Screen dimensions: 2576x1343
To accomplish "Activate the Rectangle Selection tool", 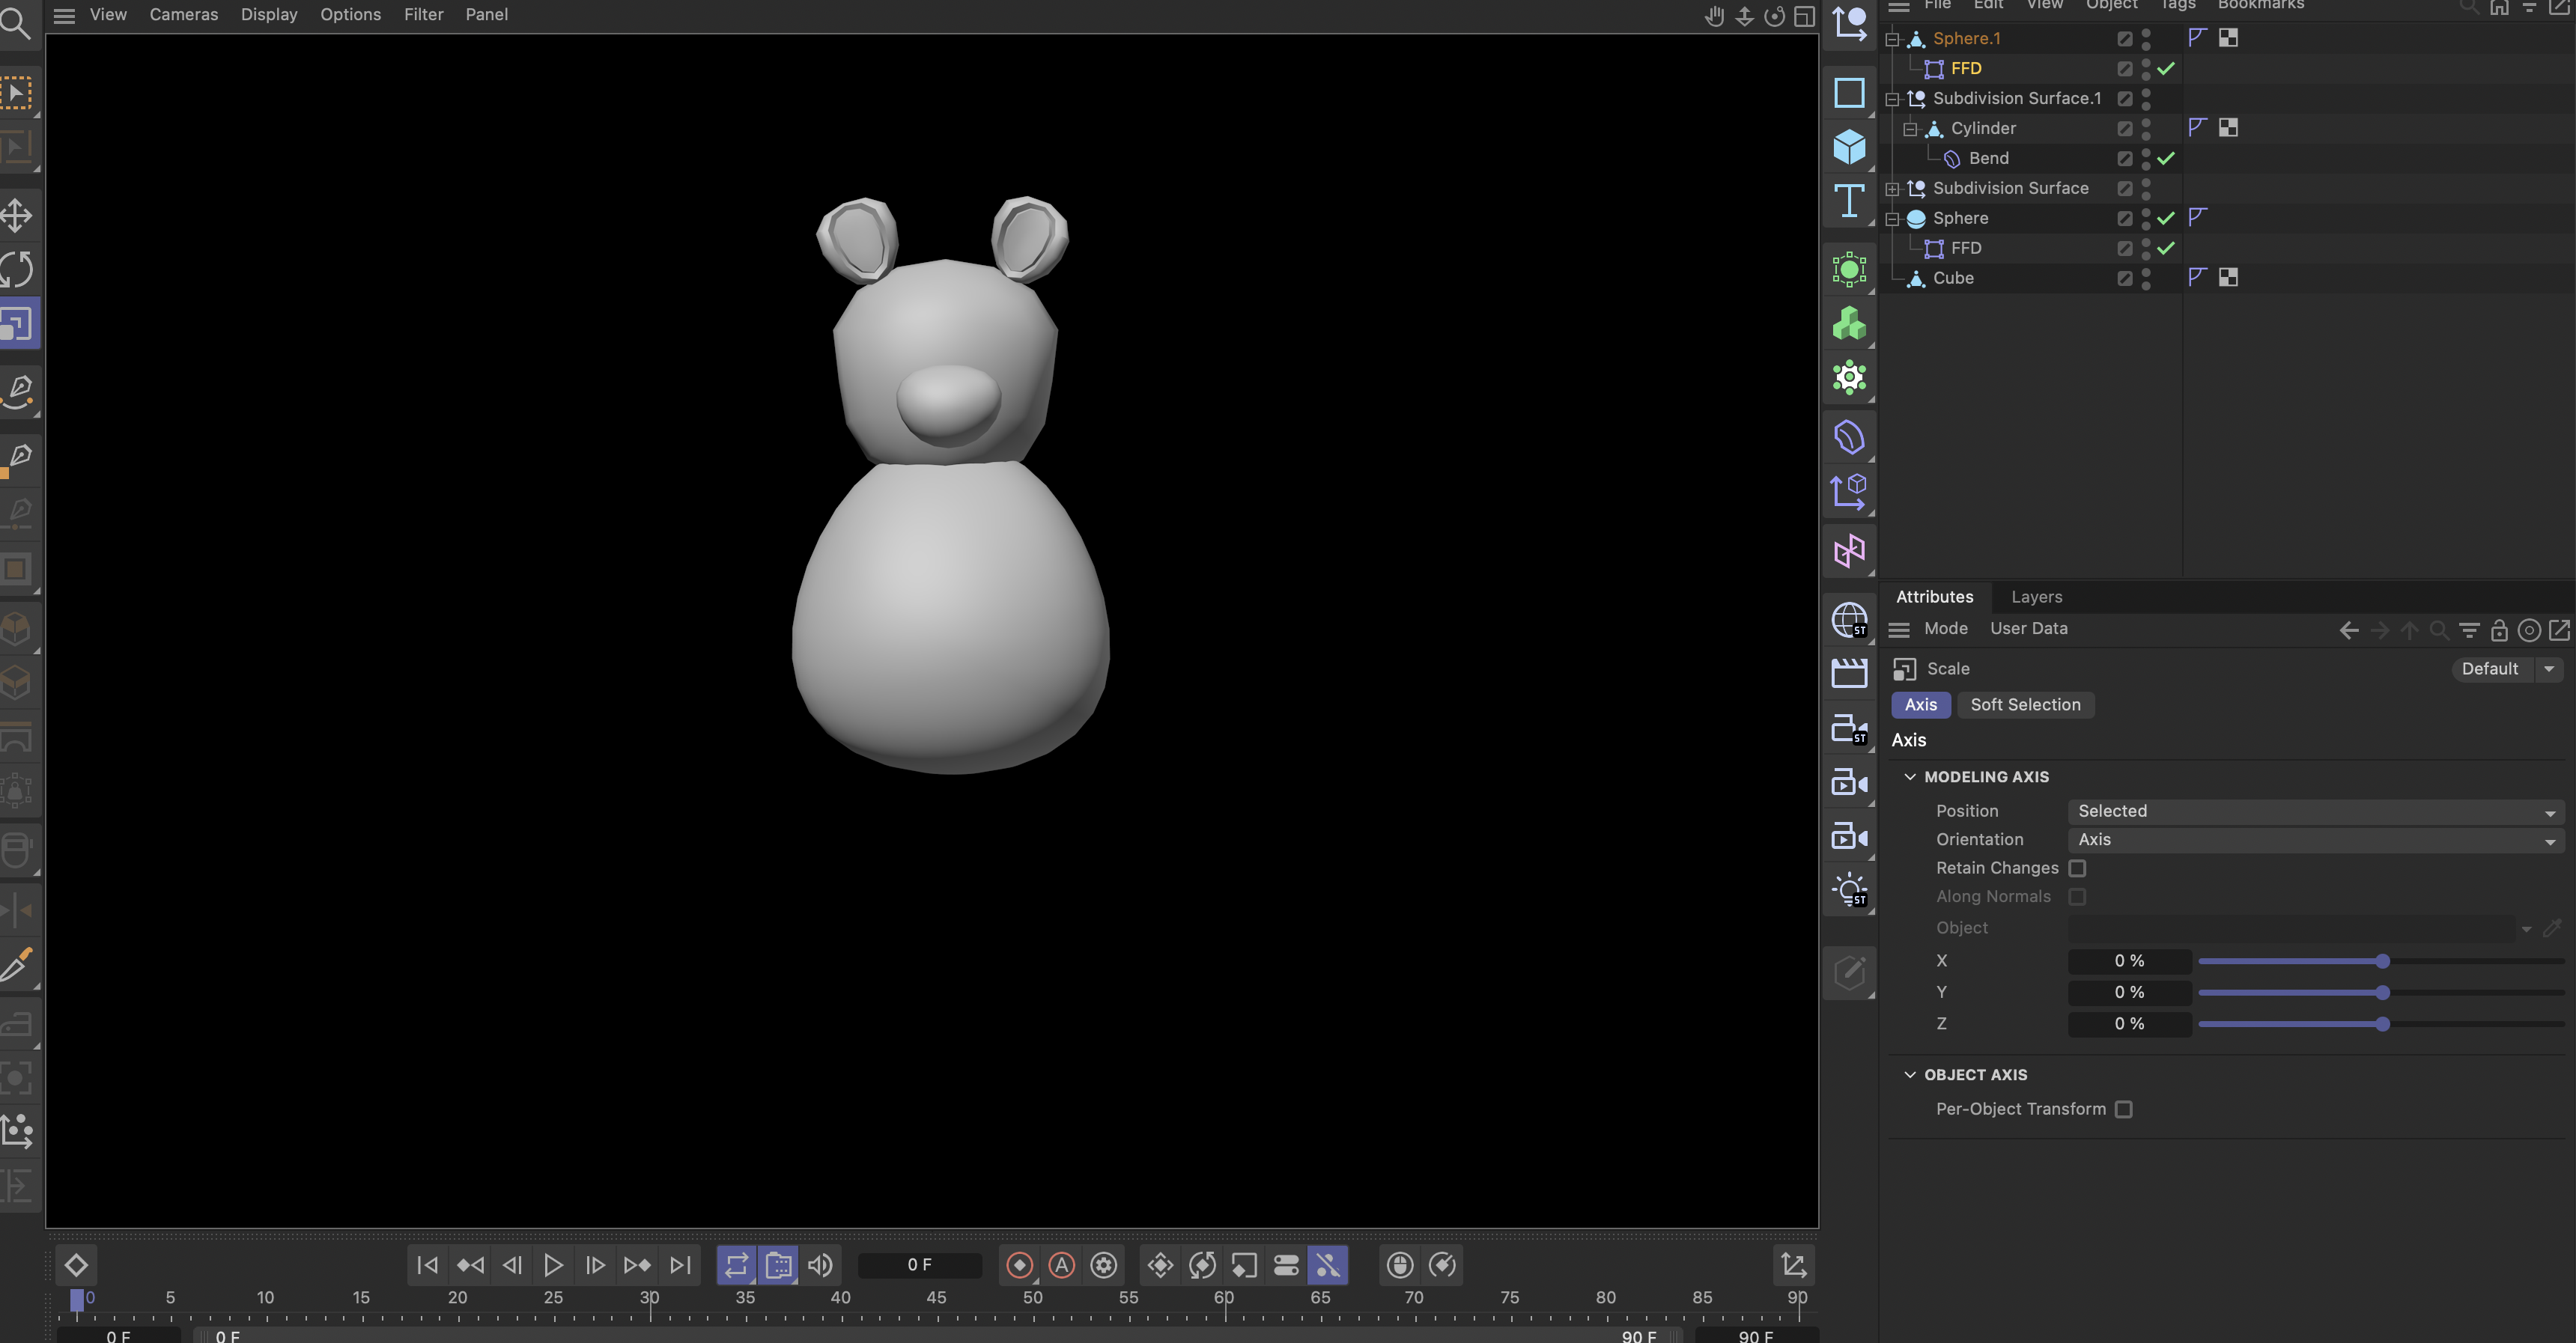I will point(16,91).
